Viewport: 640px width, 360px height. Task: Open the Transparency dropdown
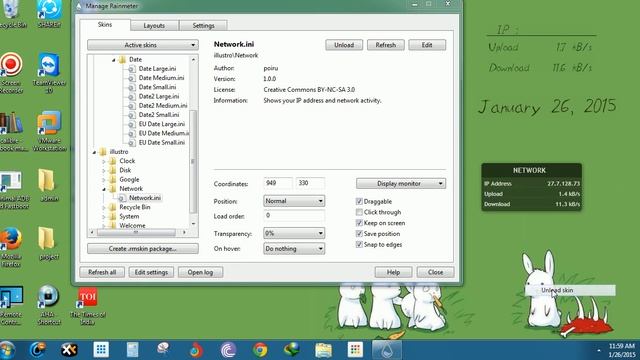pos(294,233)
